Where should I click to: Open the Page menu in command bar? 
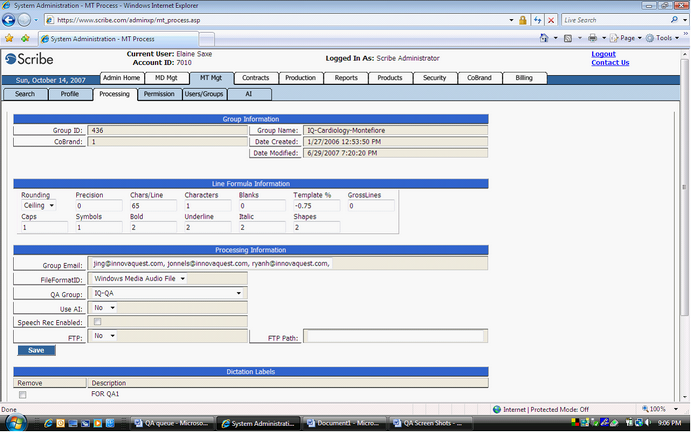point(626,38)
